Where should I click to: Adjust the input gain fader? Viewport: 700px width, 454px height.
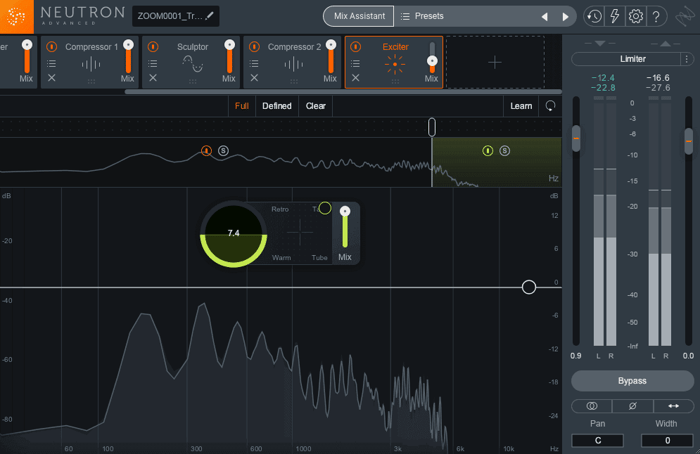click(x=576, y=138)
